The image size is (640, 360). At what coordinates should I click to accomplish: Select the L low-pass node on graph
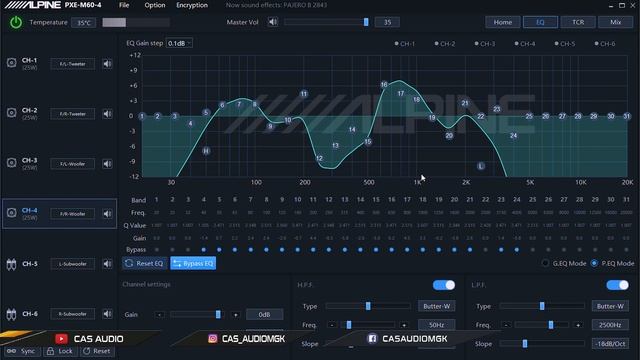(x=481, y=166)
